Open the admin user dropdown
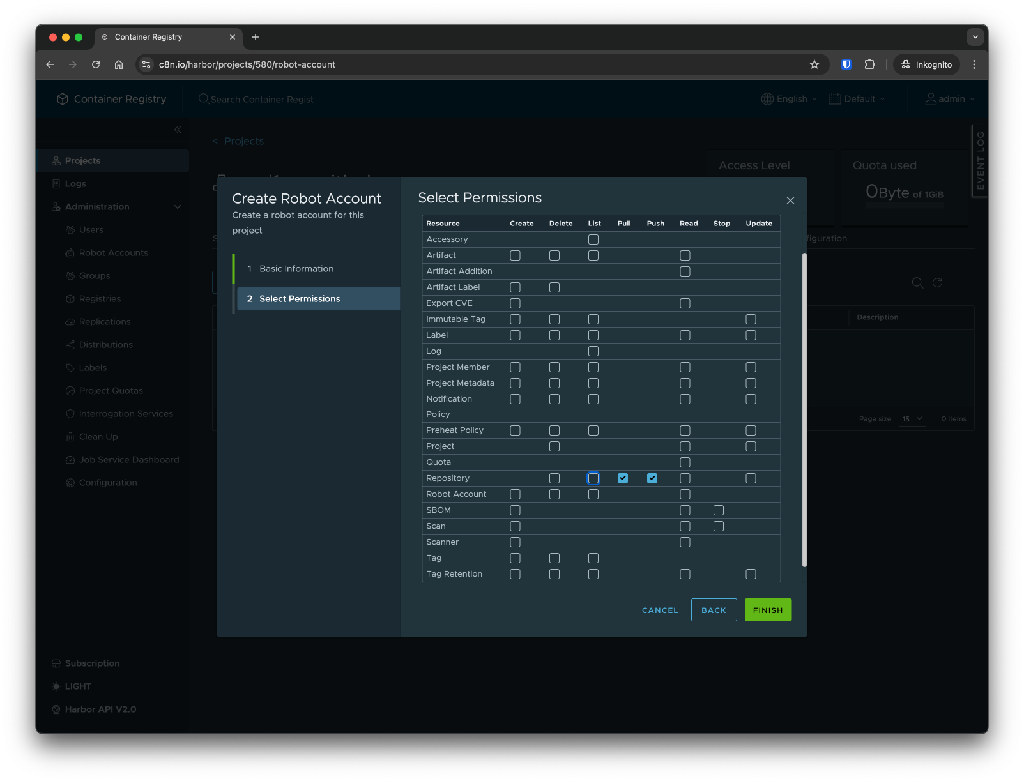The height and width of the screenshot is (781, 1024). tap(950, 99)
